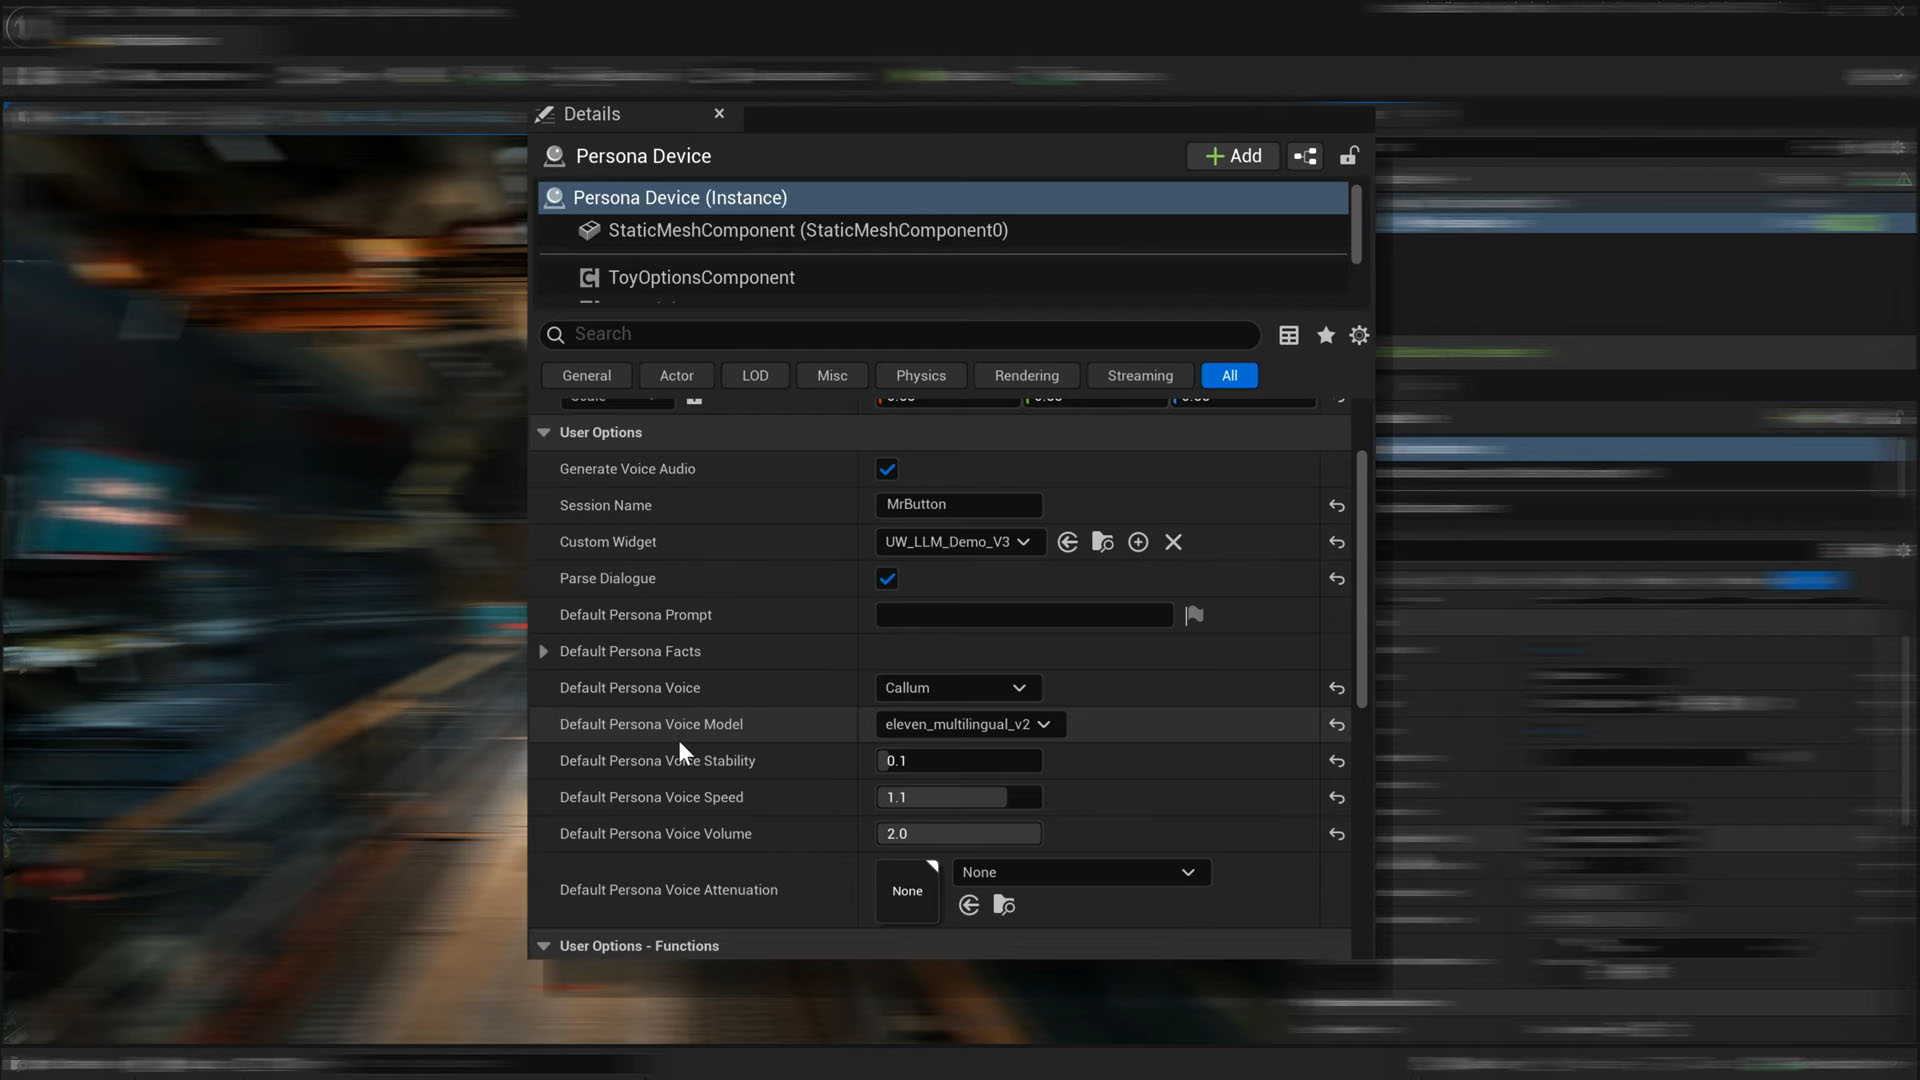Browse to Custom Widget in Content Browser

point(1102,542)
